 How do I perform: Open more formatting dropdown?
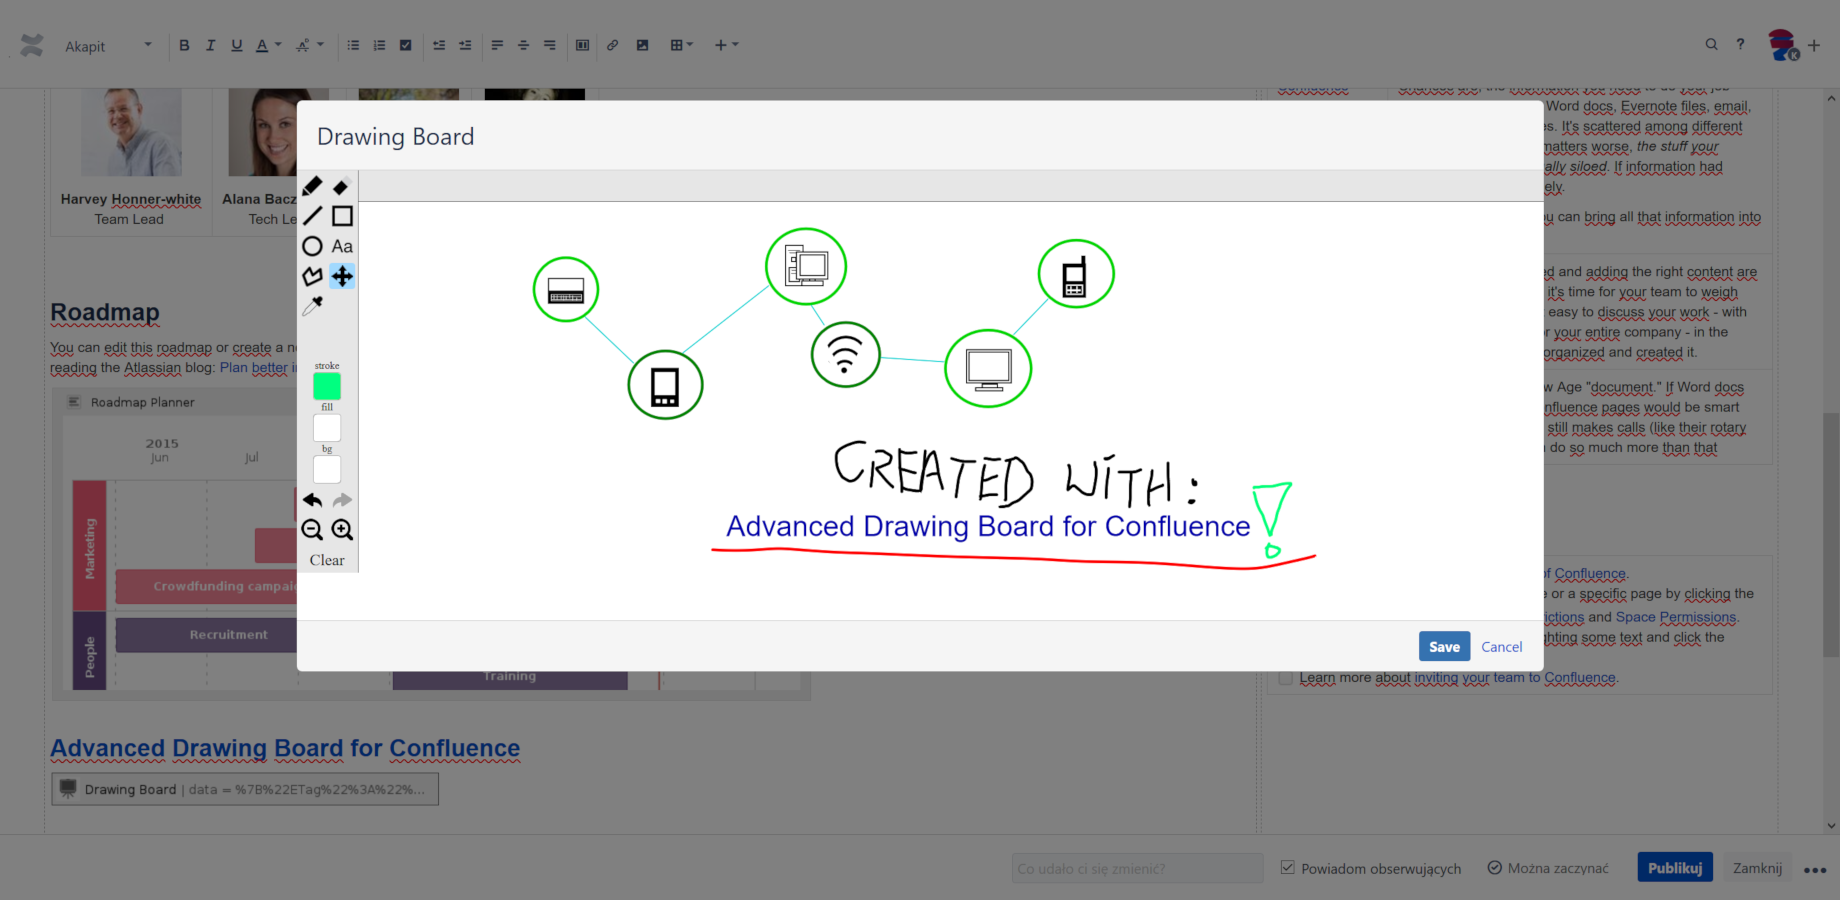(x=310, y=45)
